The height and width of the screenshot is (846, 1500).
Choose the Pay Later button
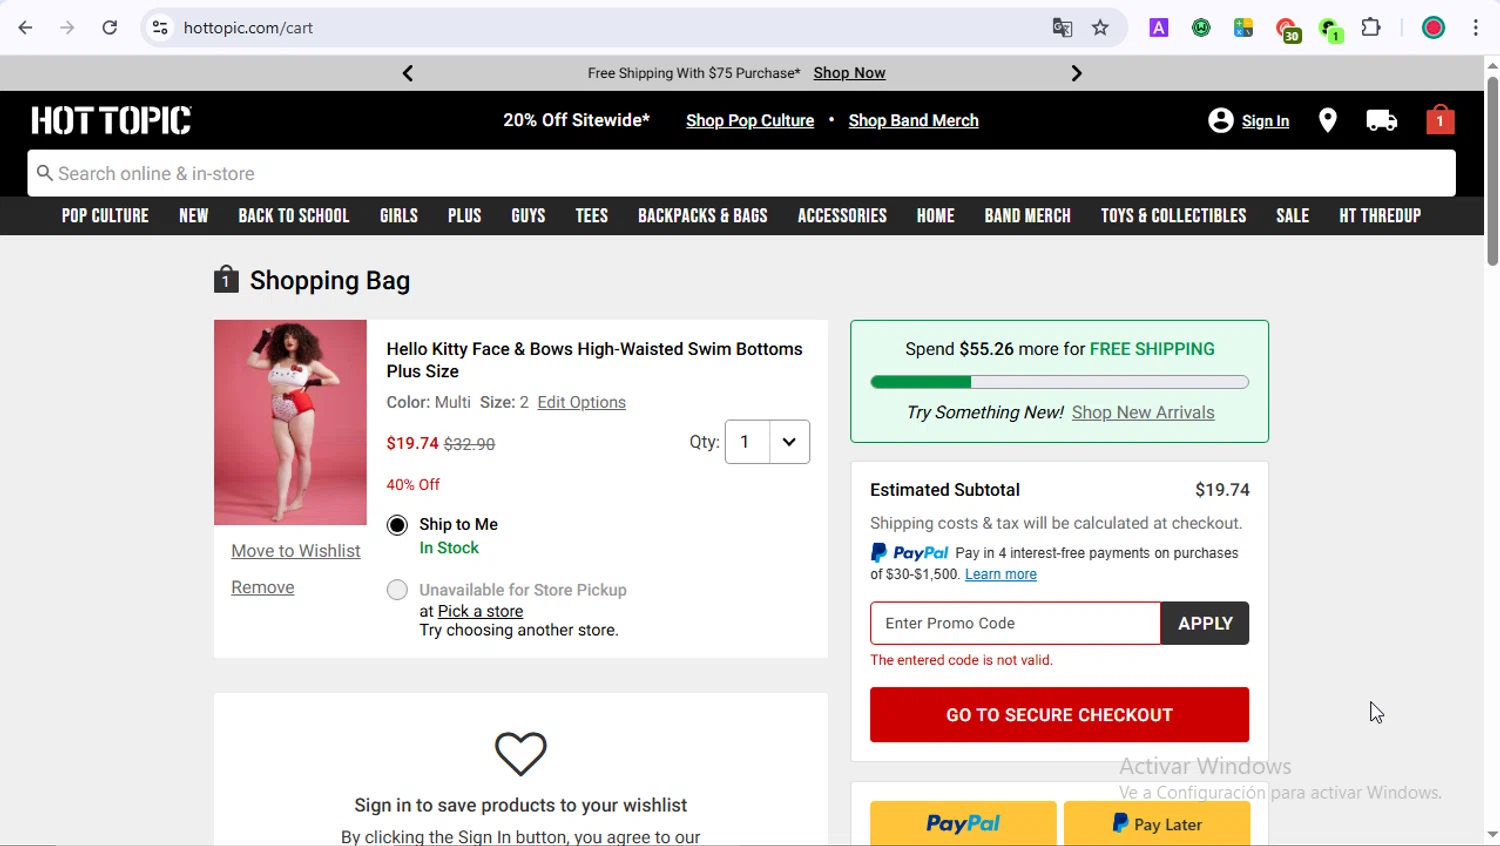pyautogui.click(x=1157, y=823)
